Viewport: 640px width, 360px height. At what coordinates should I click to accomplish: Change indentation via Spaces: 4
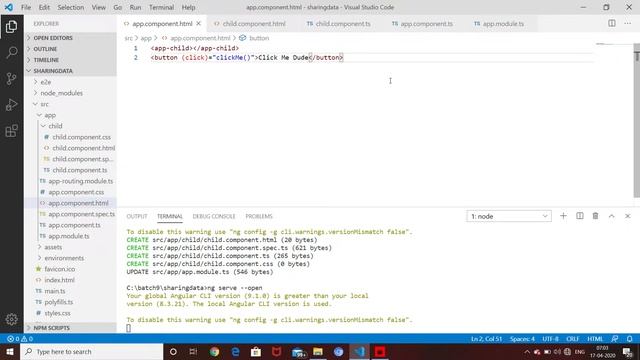click(x=522, y=339)
